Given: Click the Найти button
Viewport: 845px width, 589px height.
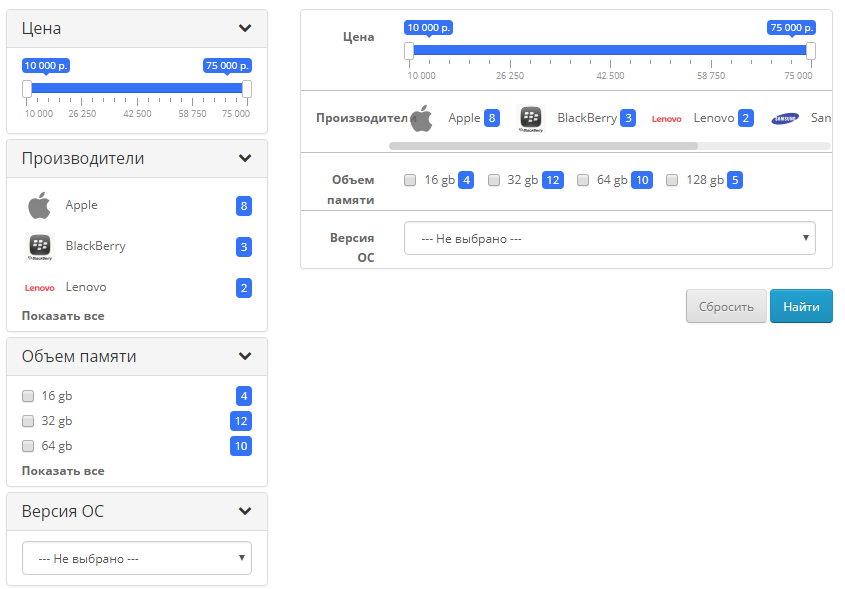Looking at the screenshot, I should (801, 307).
